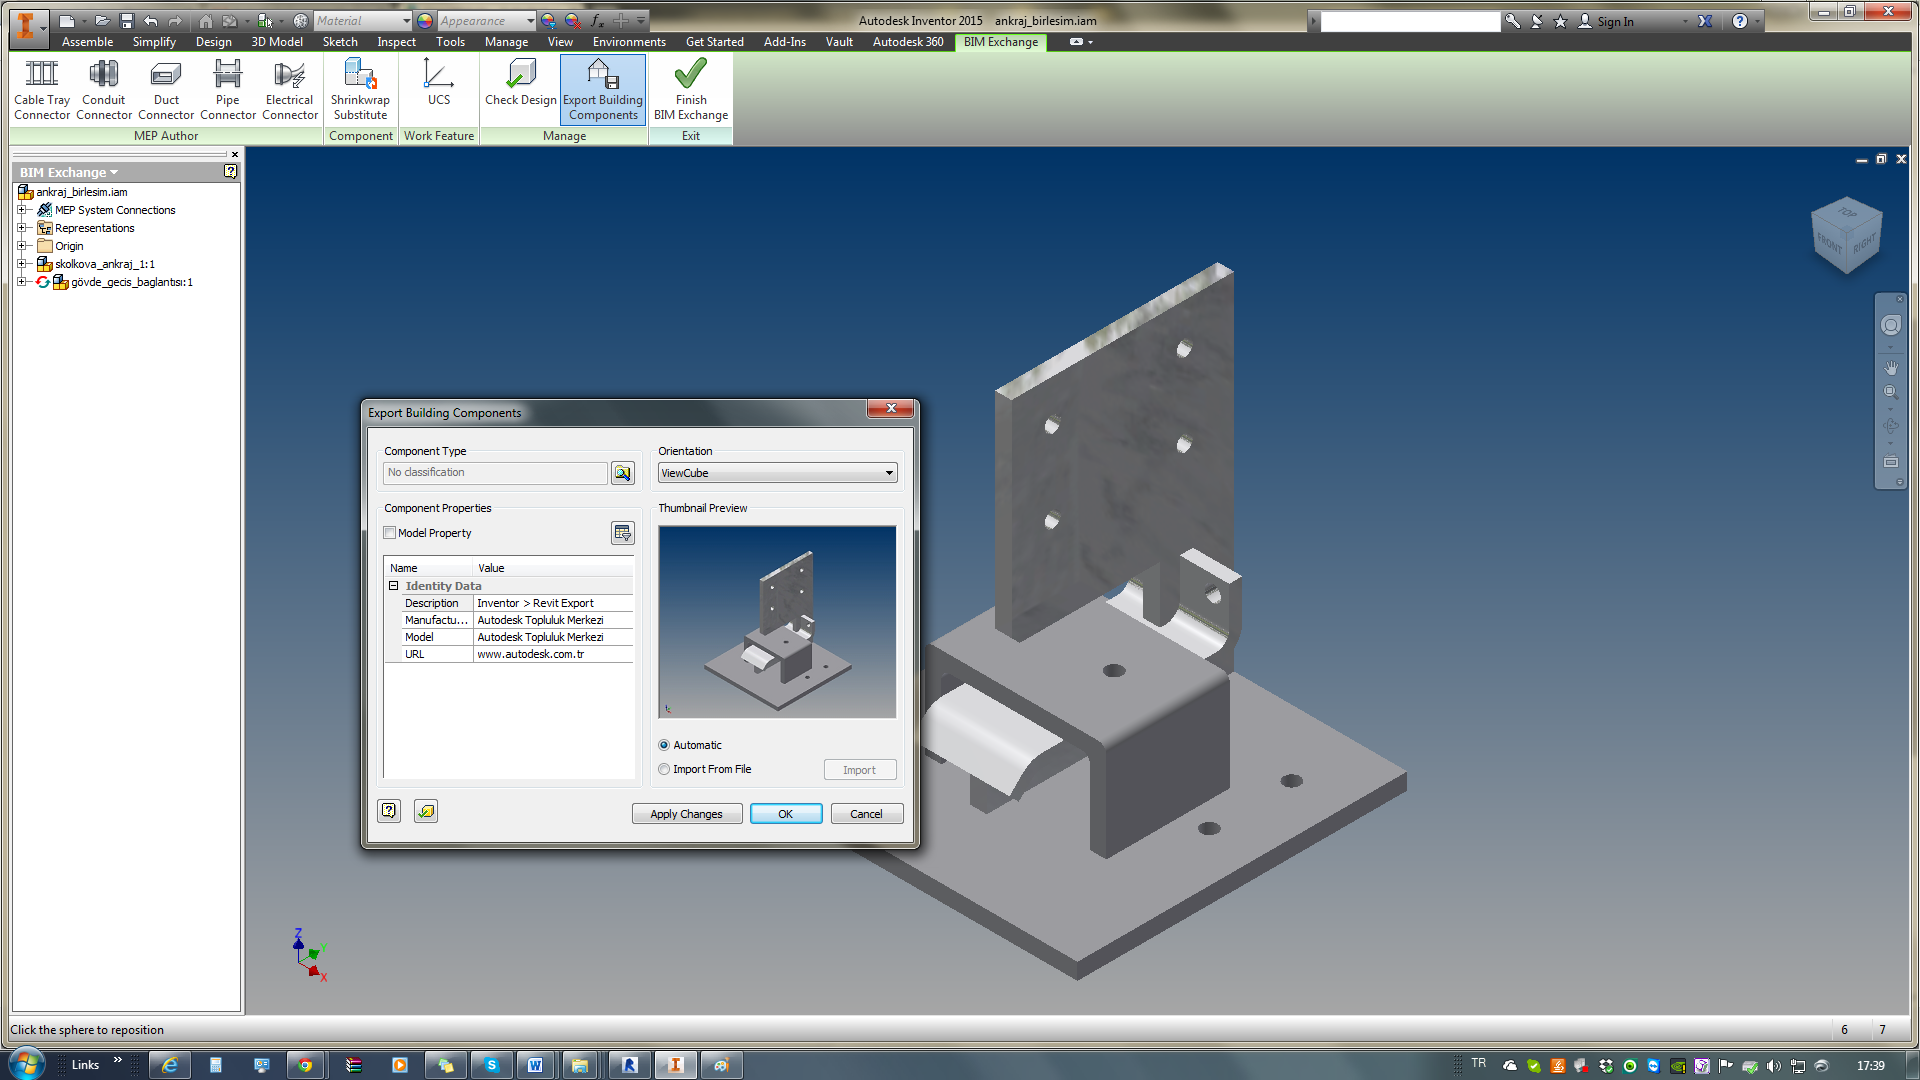Expand MEP System Connections node

(21, 210)
